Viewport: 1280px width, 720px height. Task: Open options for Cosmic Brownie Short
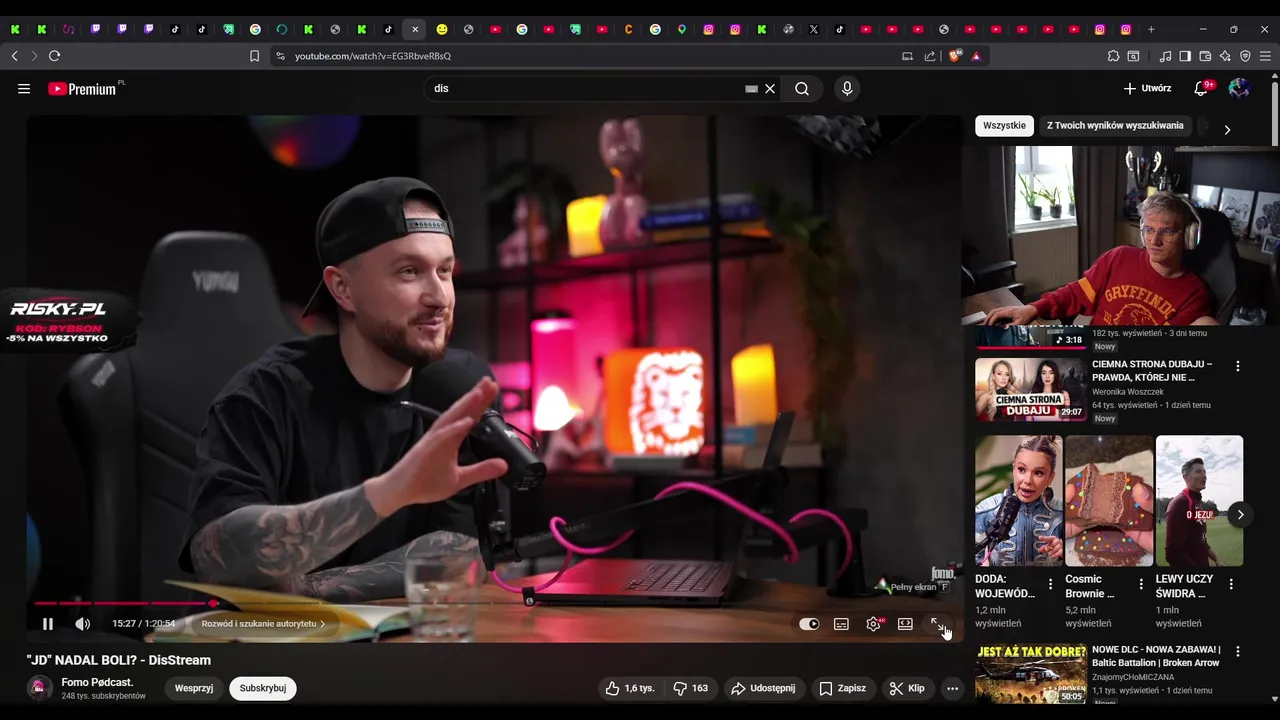click(x=1141, y=584)
